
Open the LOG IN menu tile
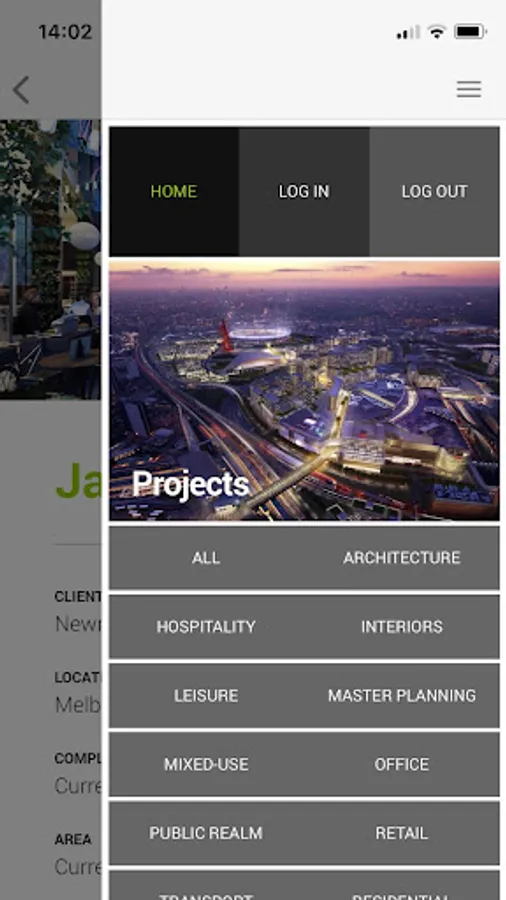304,192
